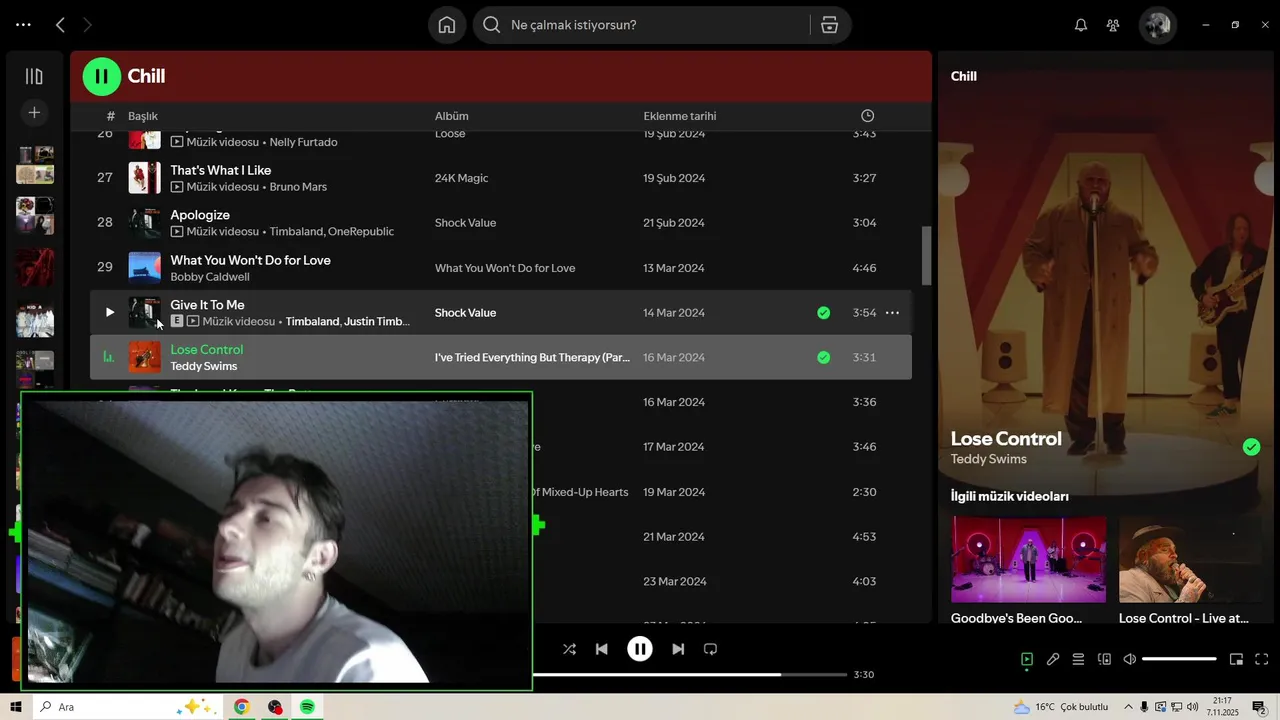Open Bobby Caldwell artist link
This screenshot has width=1280, height=720.
point(210,277)
